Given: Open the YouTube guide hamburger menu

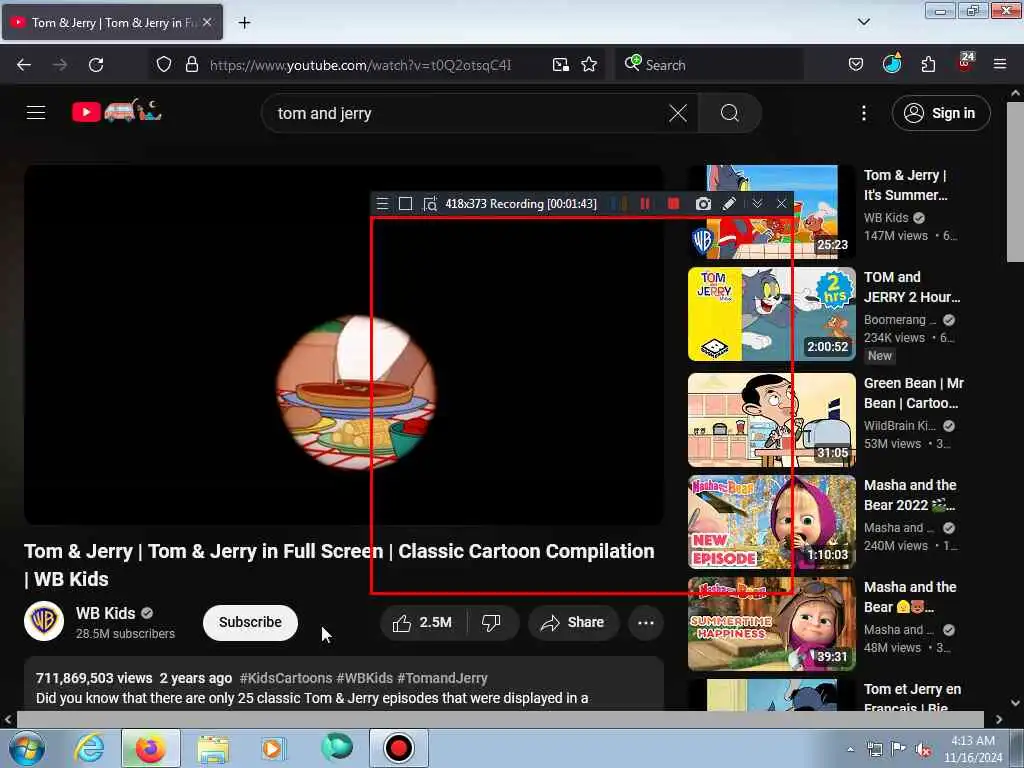Looking at the screenshot, I should pyautogui.click(x=36, y=113).
